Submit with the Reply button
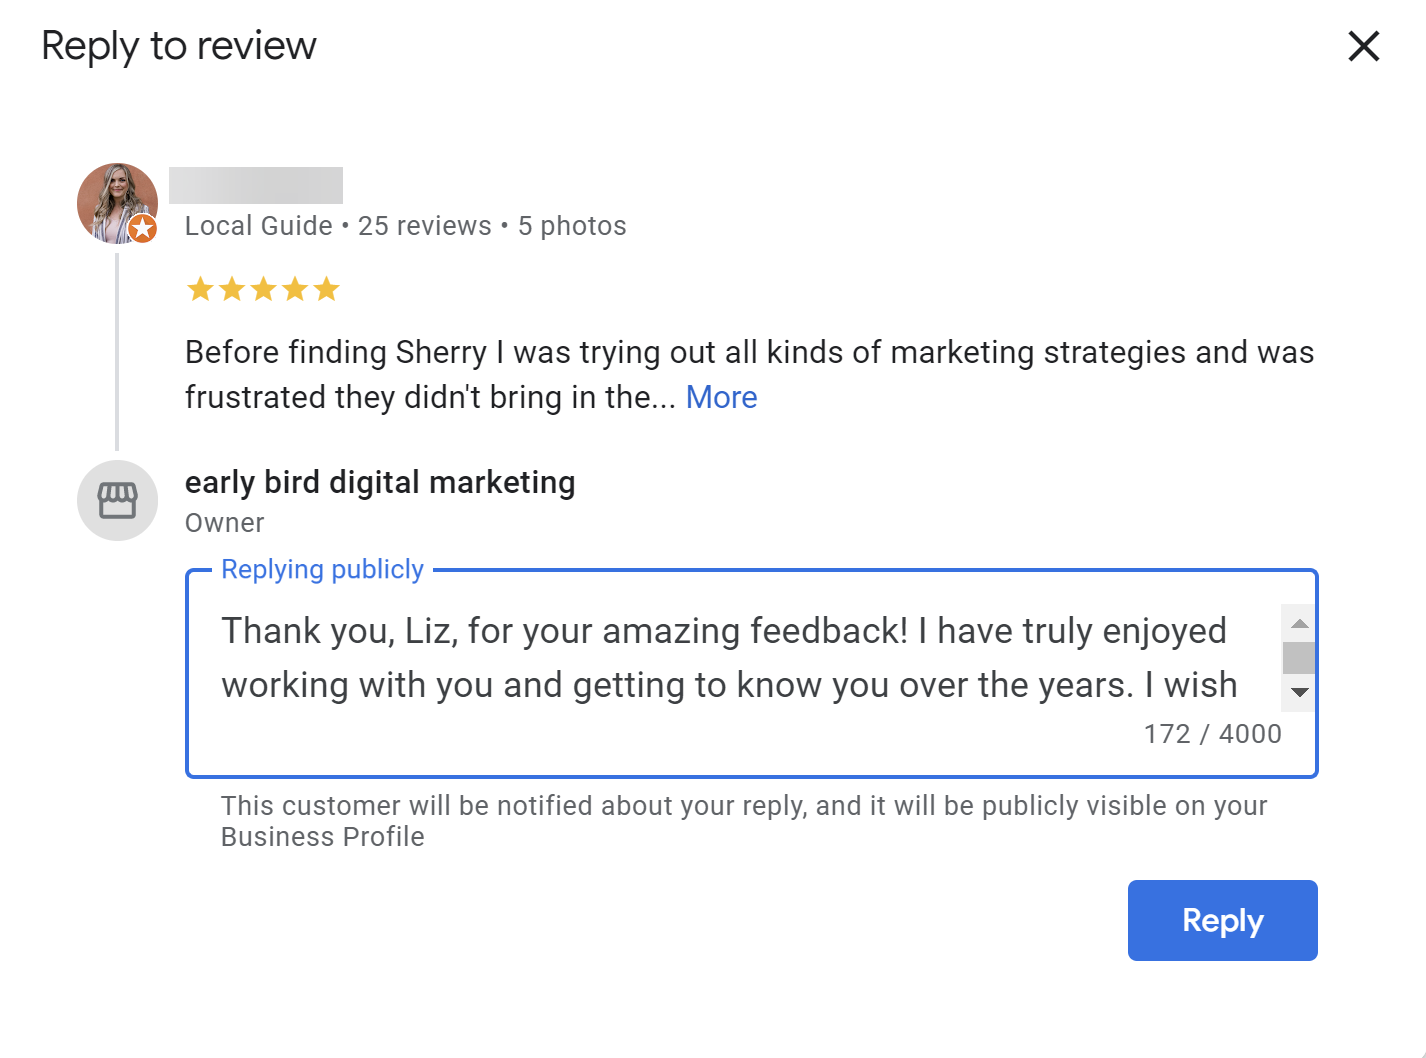 [1222, 920]
